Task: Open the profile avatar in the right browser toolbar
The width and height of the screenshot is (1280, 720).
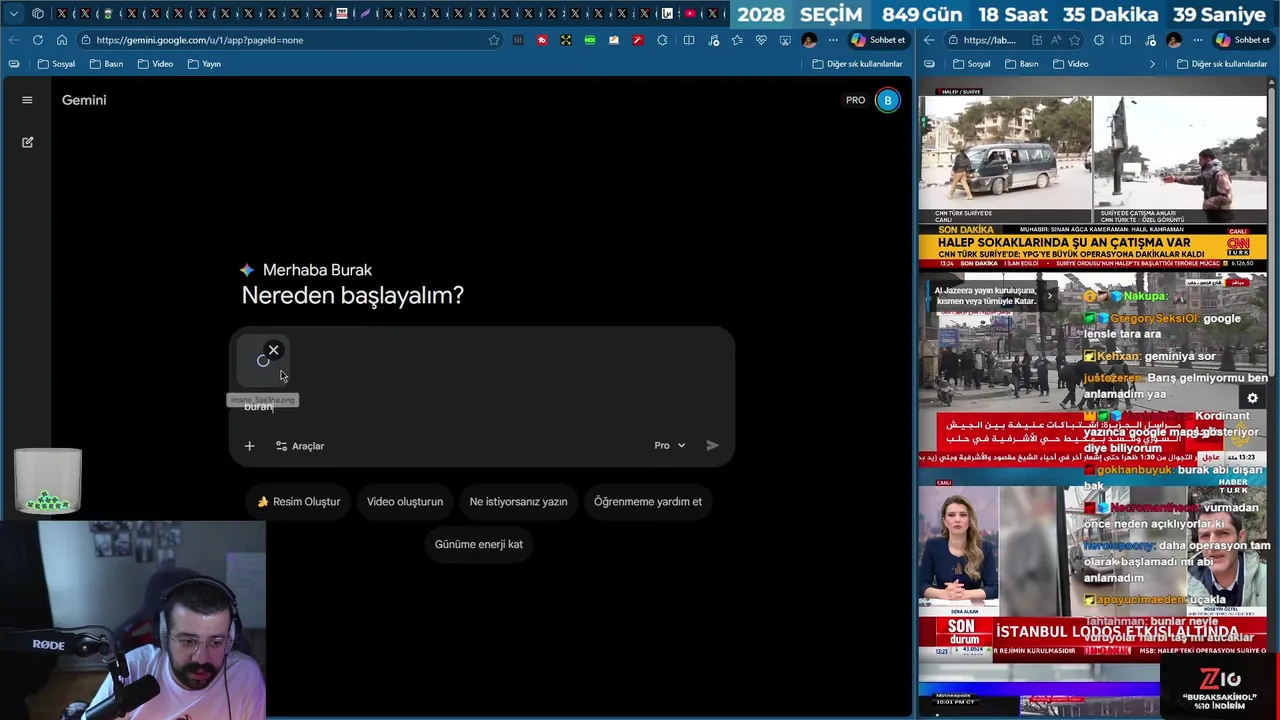Action: [x=1174, y=40]
